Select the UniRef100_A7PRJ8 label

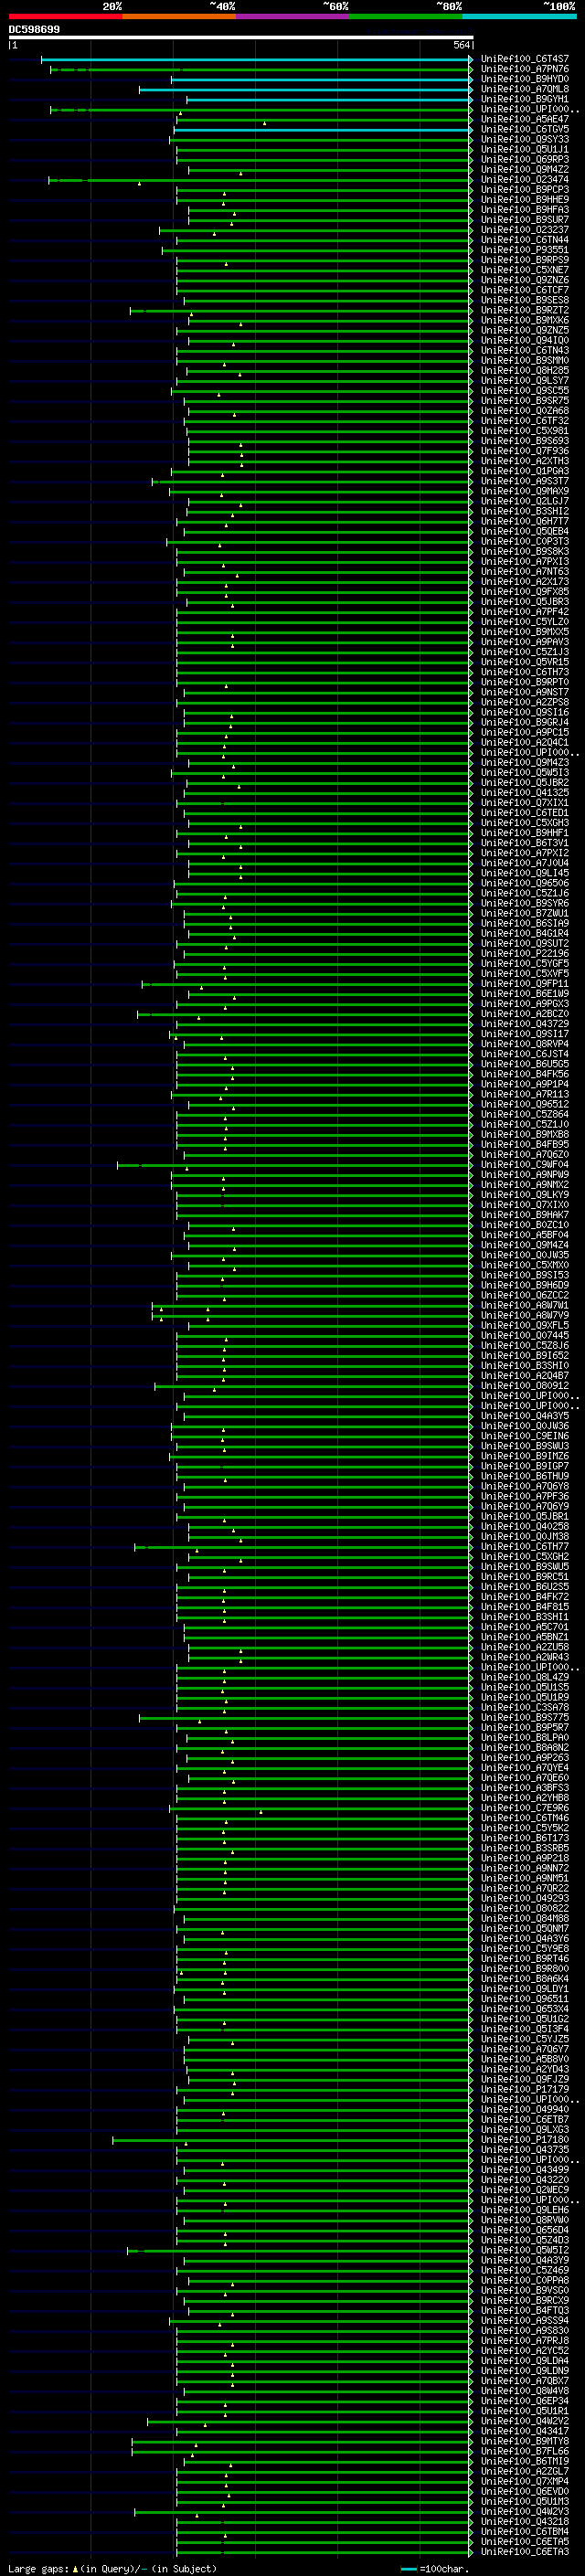(x=525, y=2341)
